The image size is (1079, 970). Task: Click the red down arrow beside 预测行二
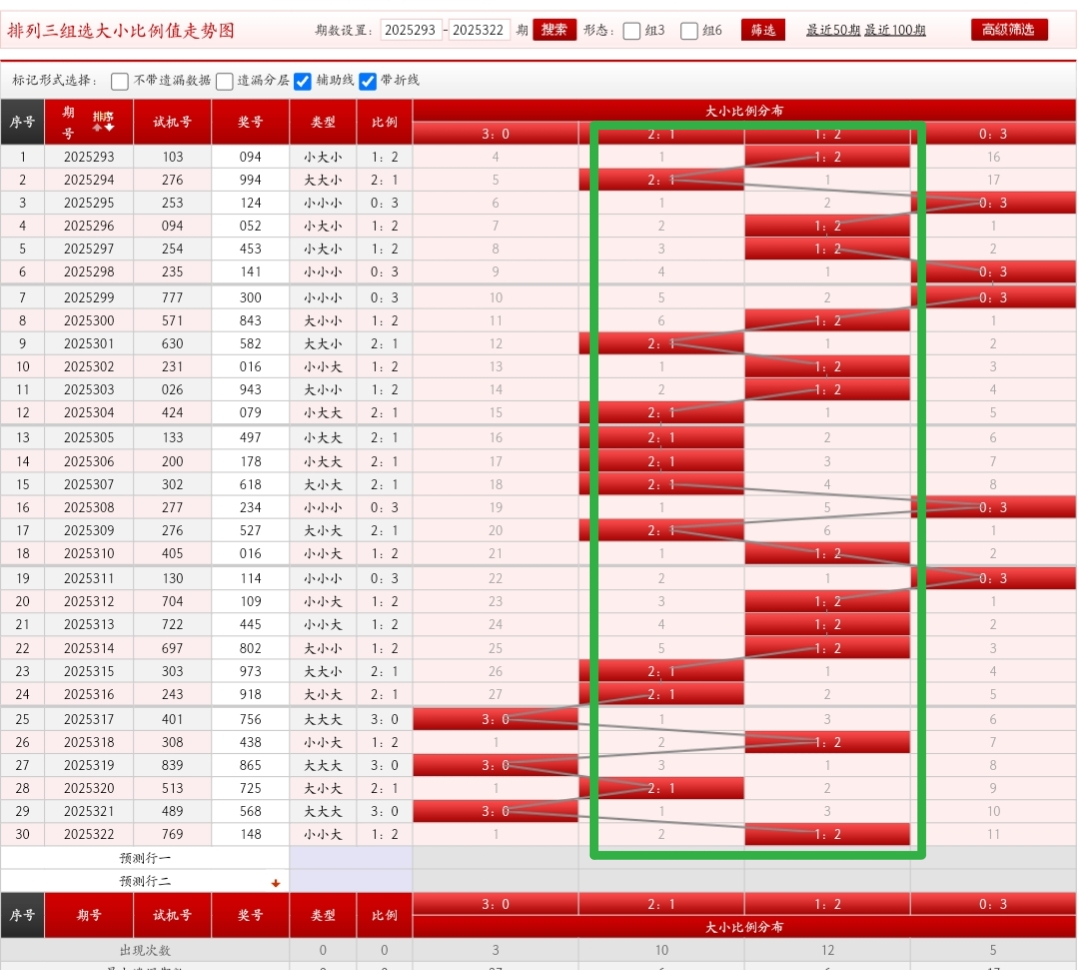click(x=275, y=883)
